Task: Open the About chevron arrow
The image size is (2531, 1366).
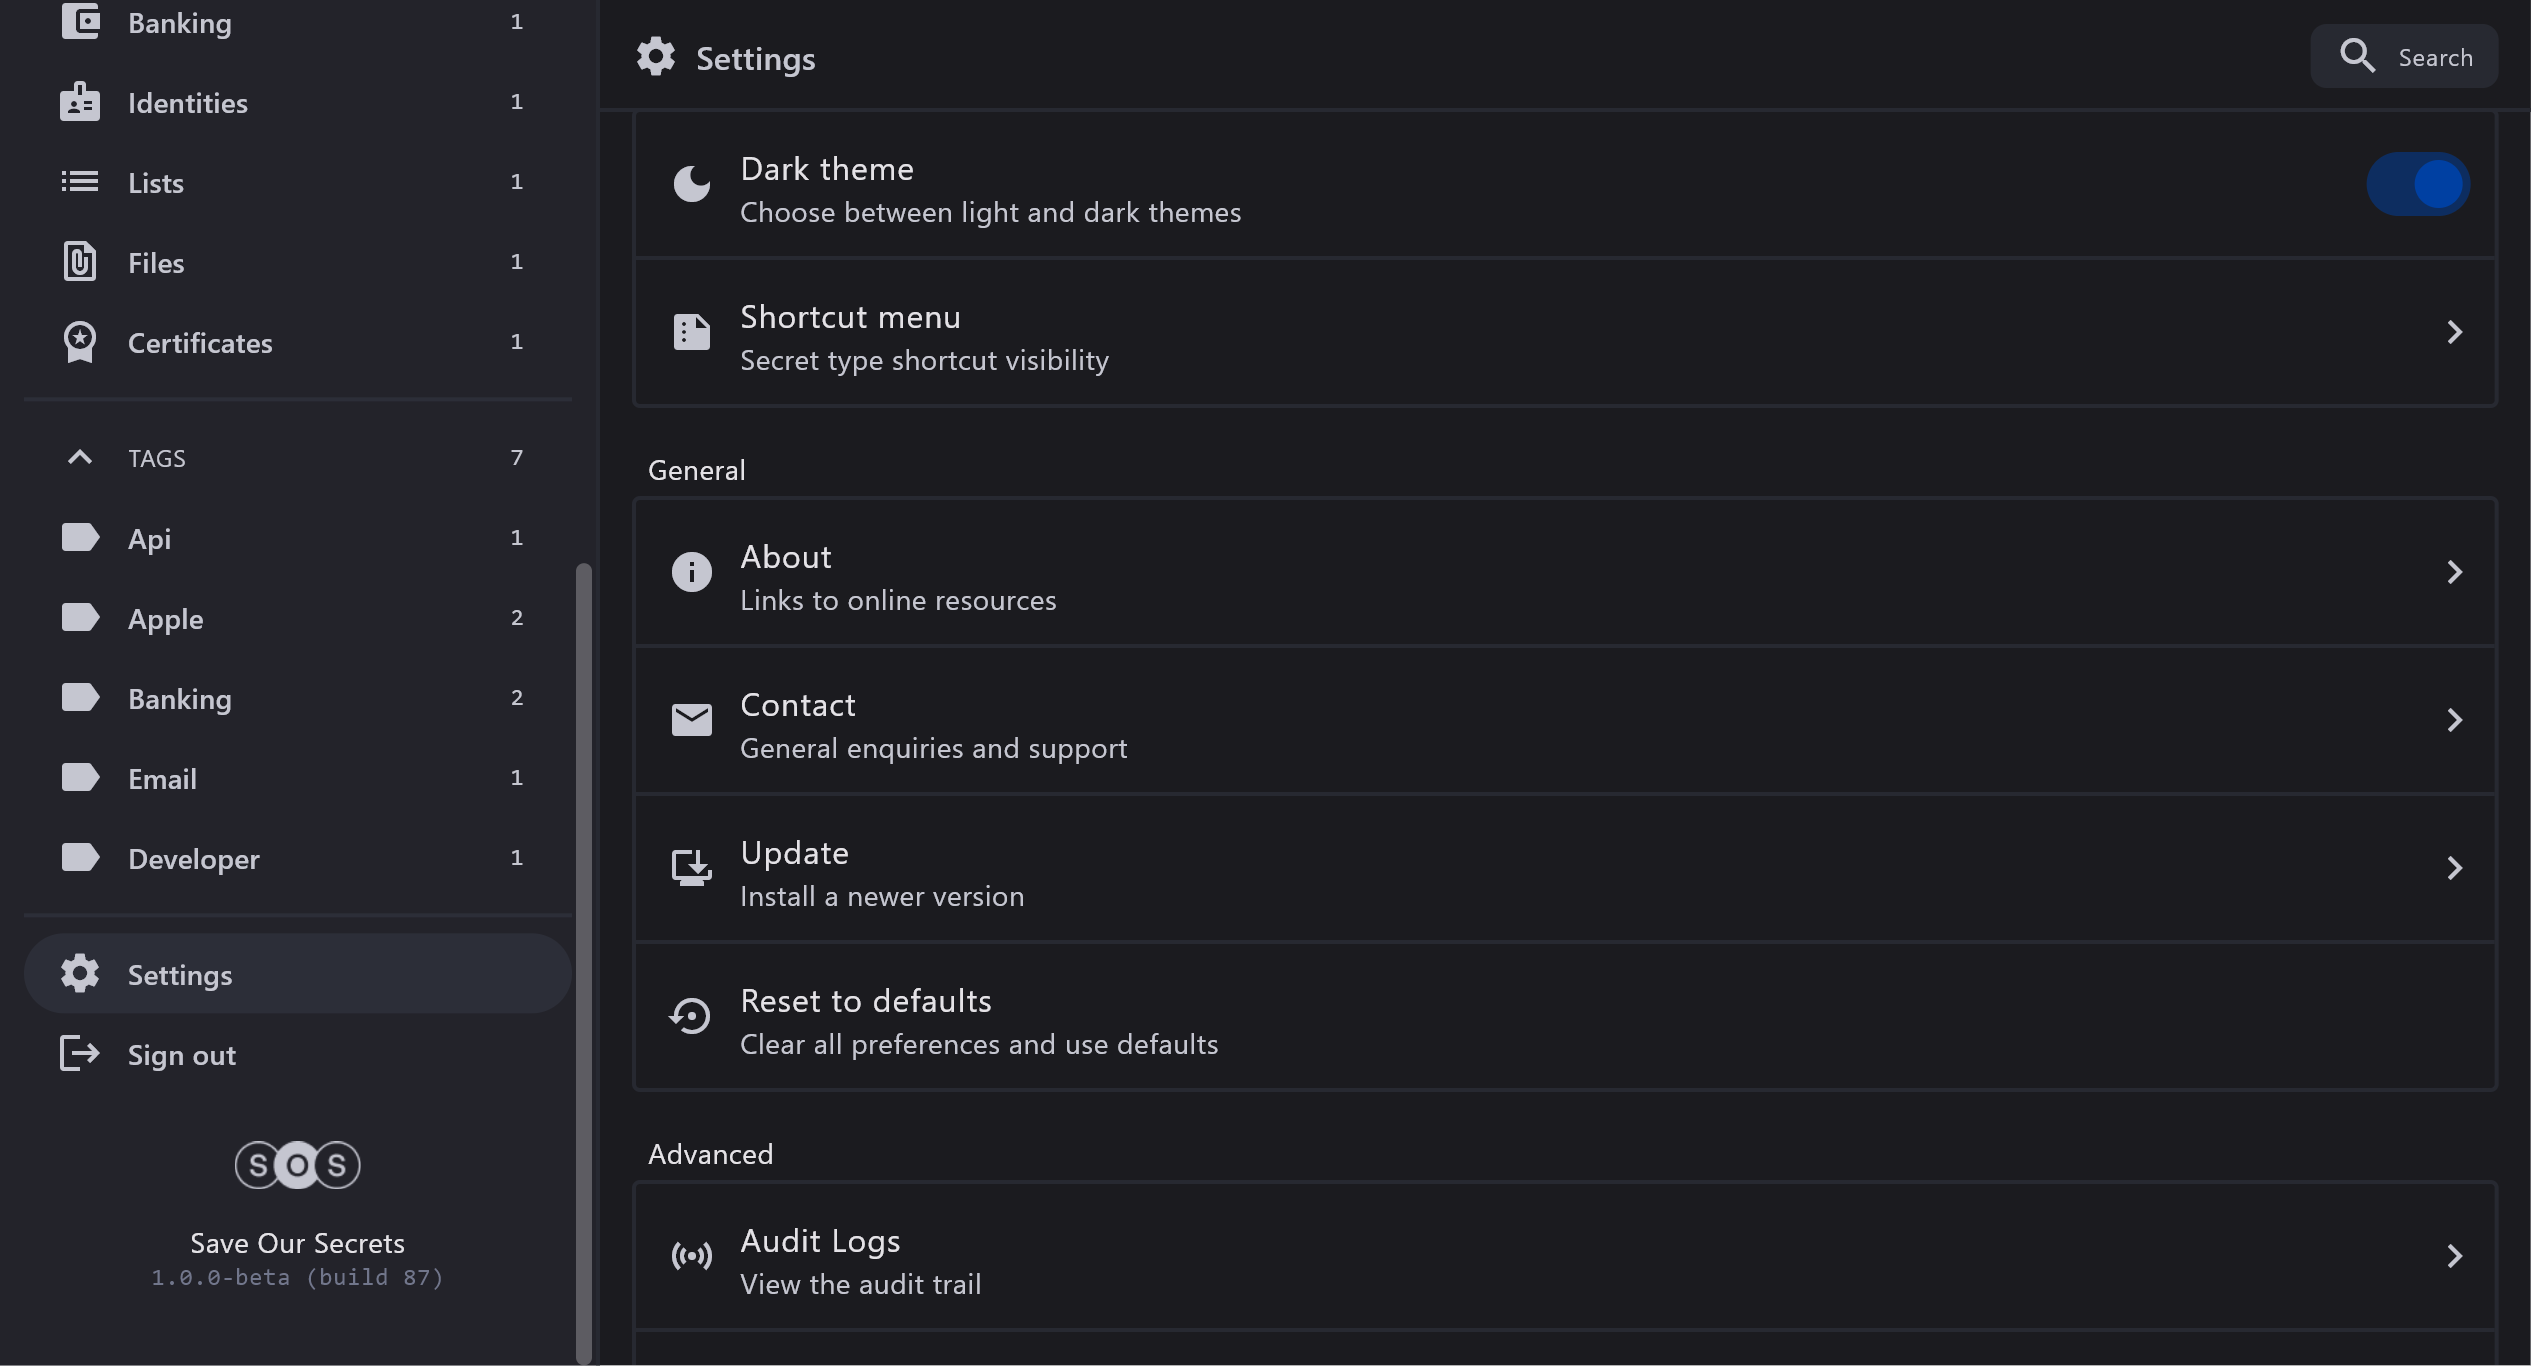Action: [2454, 572]
